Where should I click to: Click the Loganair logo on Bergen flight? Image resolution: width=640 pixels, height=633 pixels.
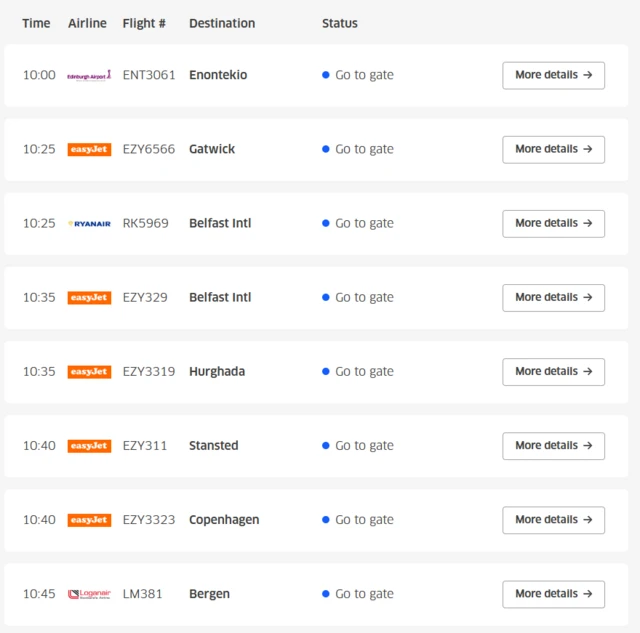pyautogui.click(x=89, y=594)
